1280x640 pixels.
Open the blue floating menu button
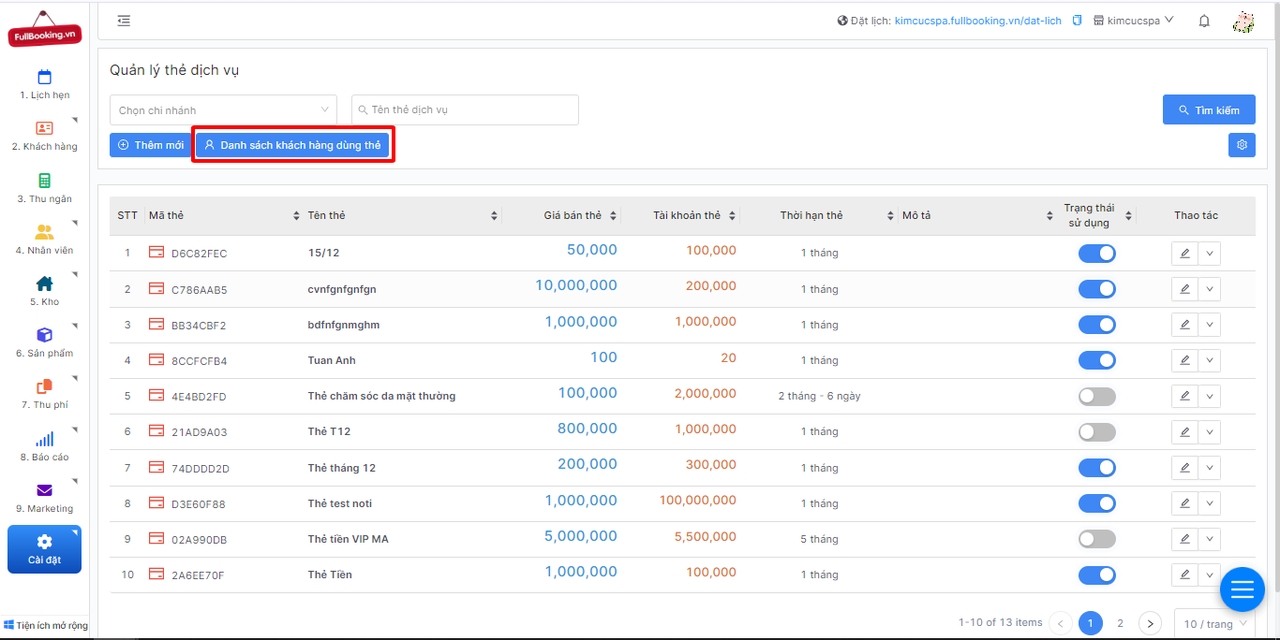click(1241, 590)
